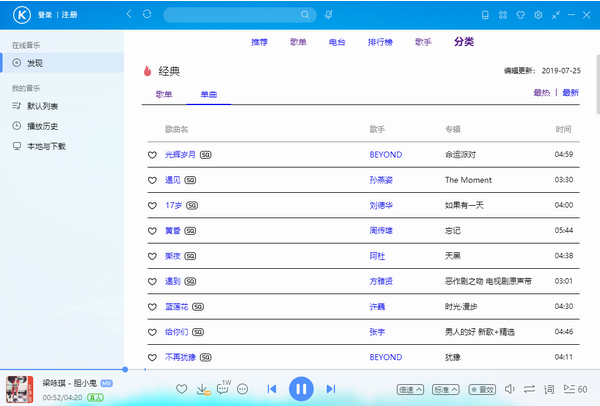This screenshot has width=600, height=406.
Task: Open comments for the current song
Action: tap(223, 389)
